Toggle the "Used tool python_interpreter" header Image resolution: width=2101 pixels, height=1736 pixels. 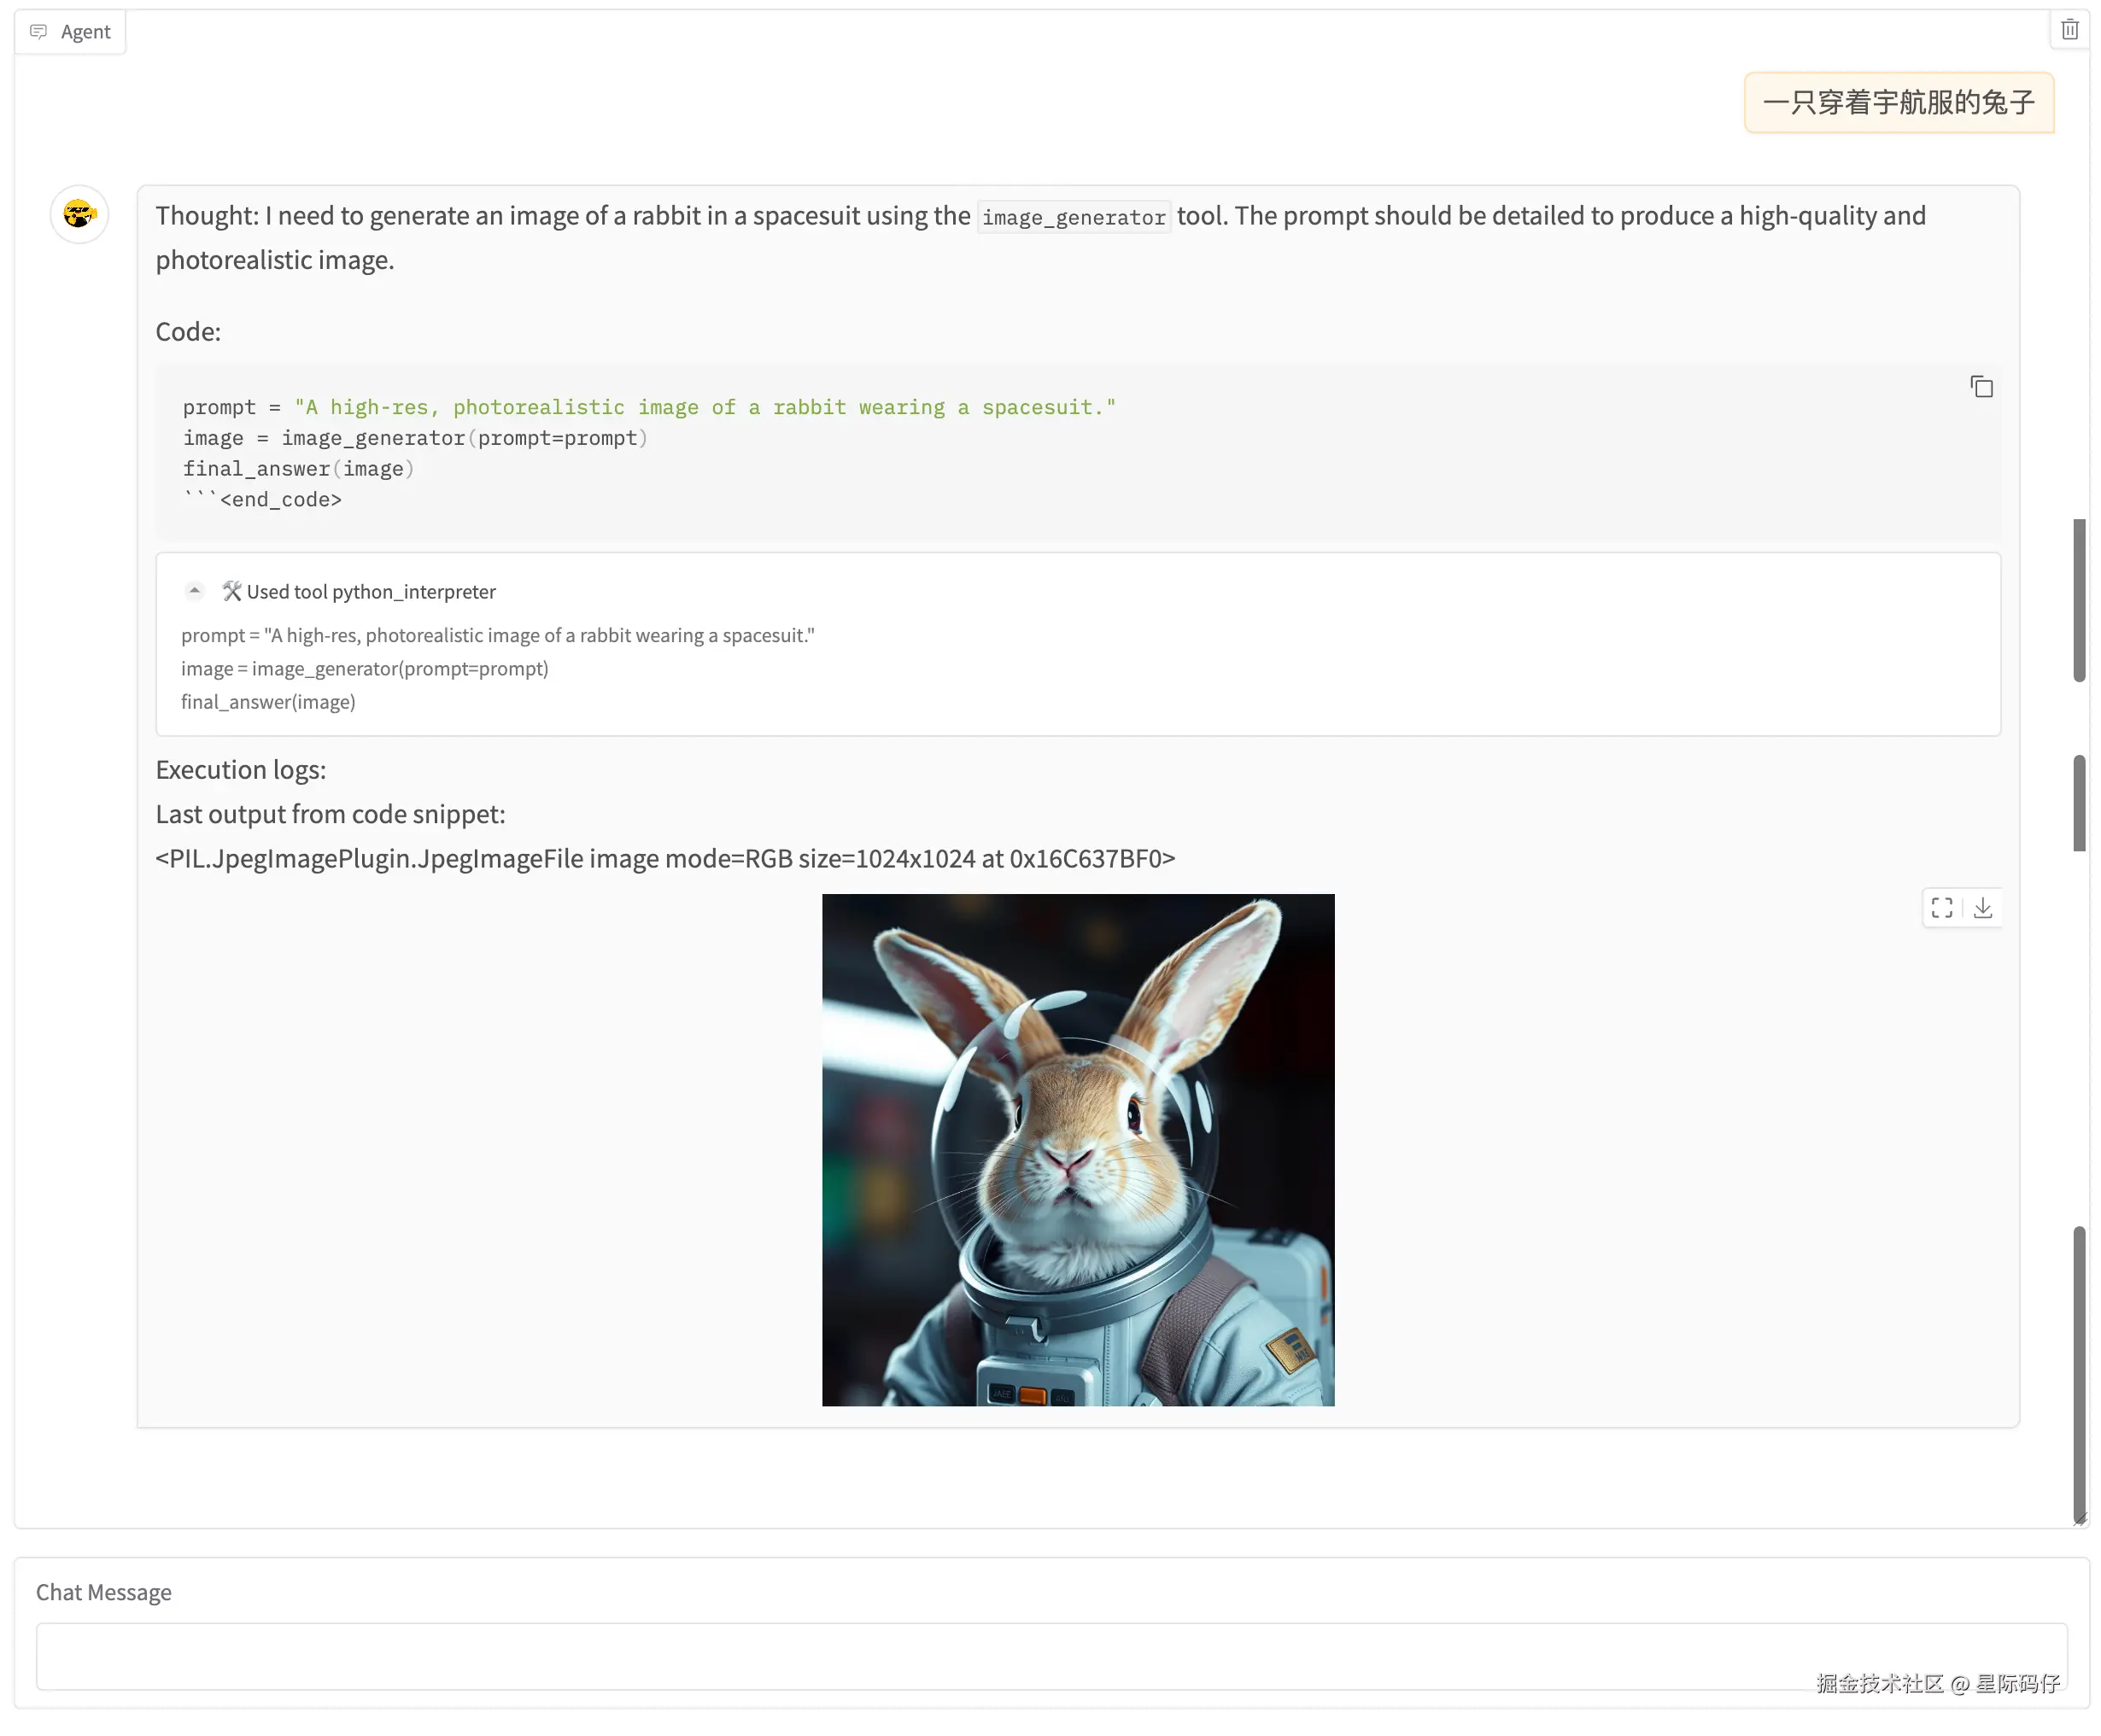pyautogui.click(x=371, y=592)
